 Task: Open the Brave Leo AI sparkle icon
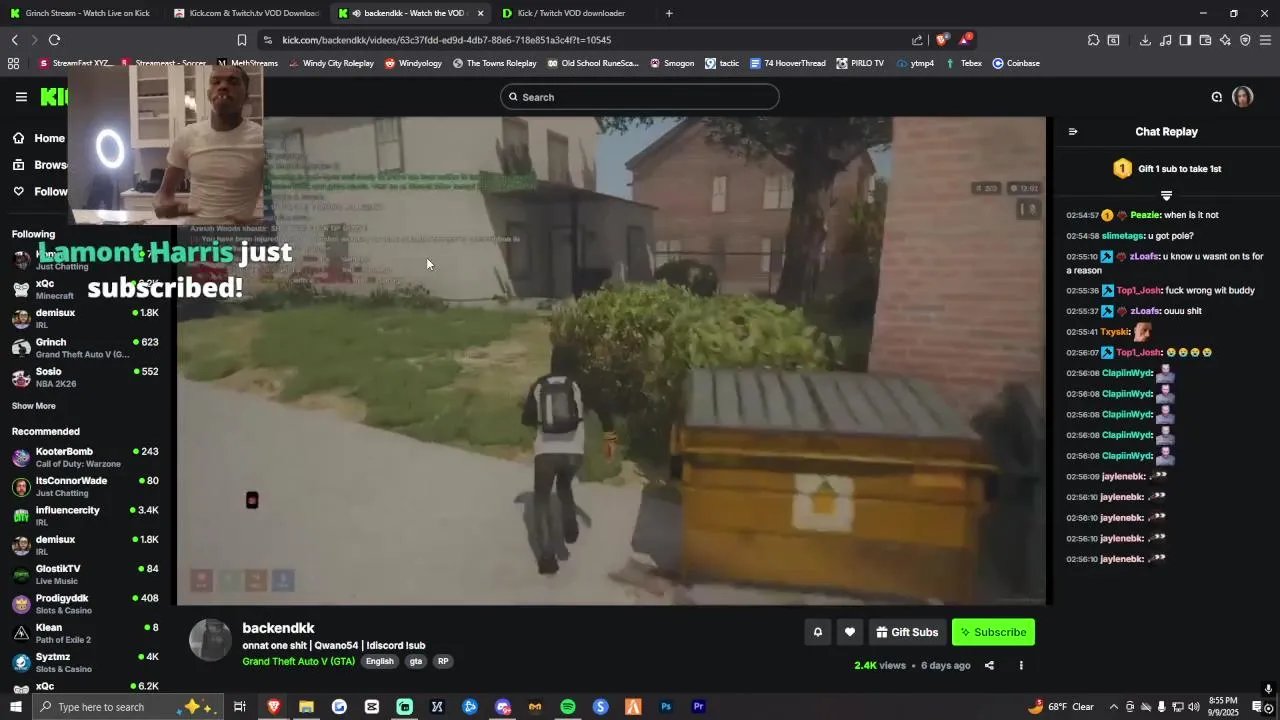point(1225,40)
